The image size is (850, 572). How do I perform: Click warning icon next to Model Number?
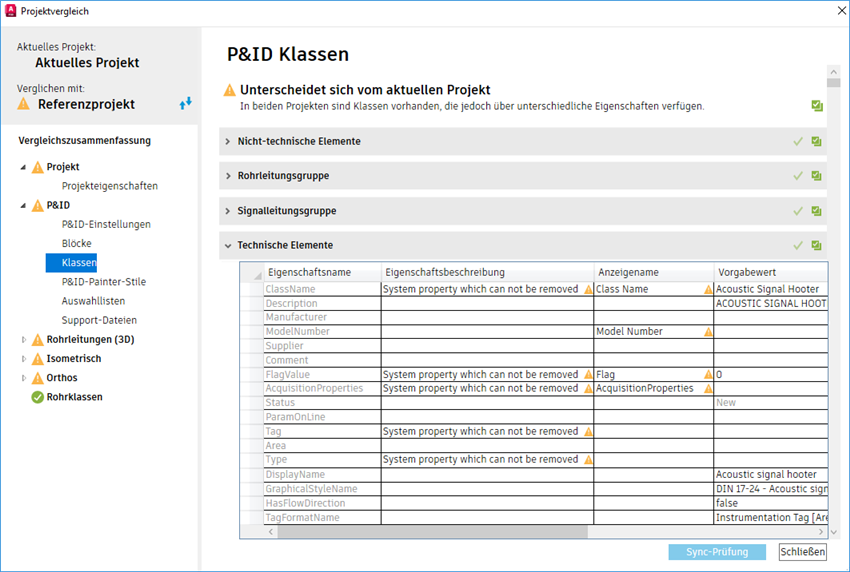click(x=708, y=332)
